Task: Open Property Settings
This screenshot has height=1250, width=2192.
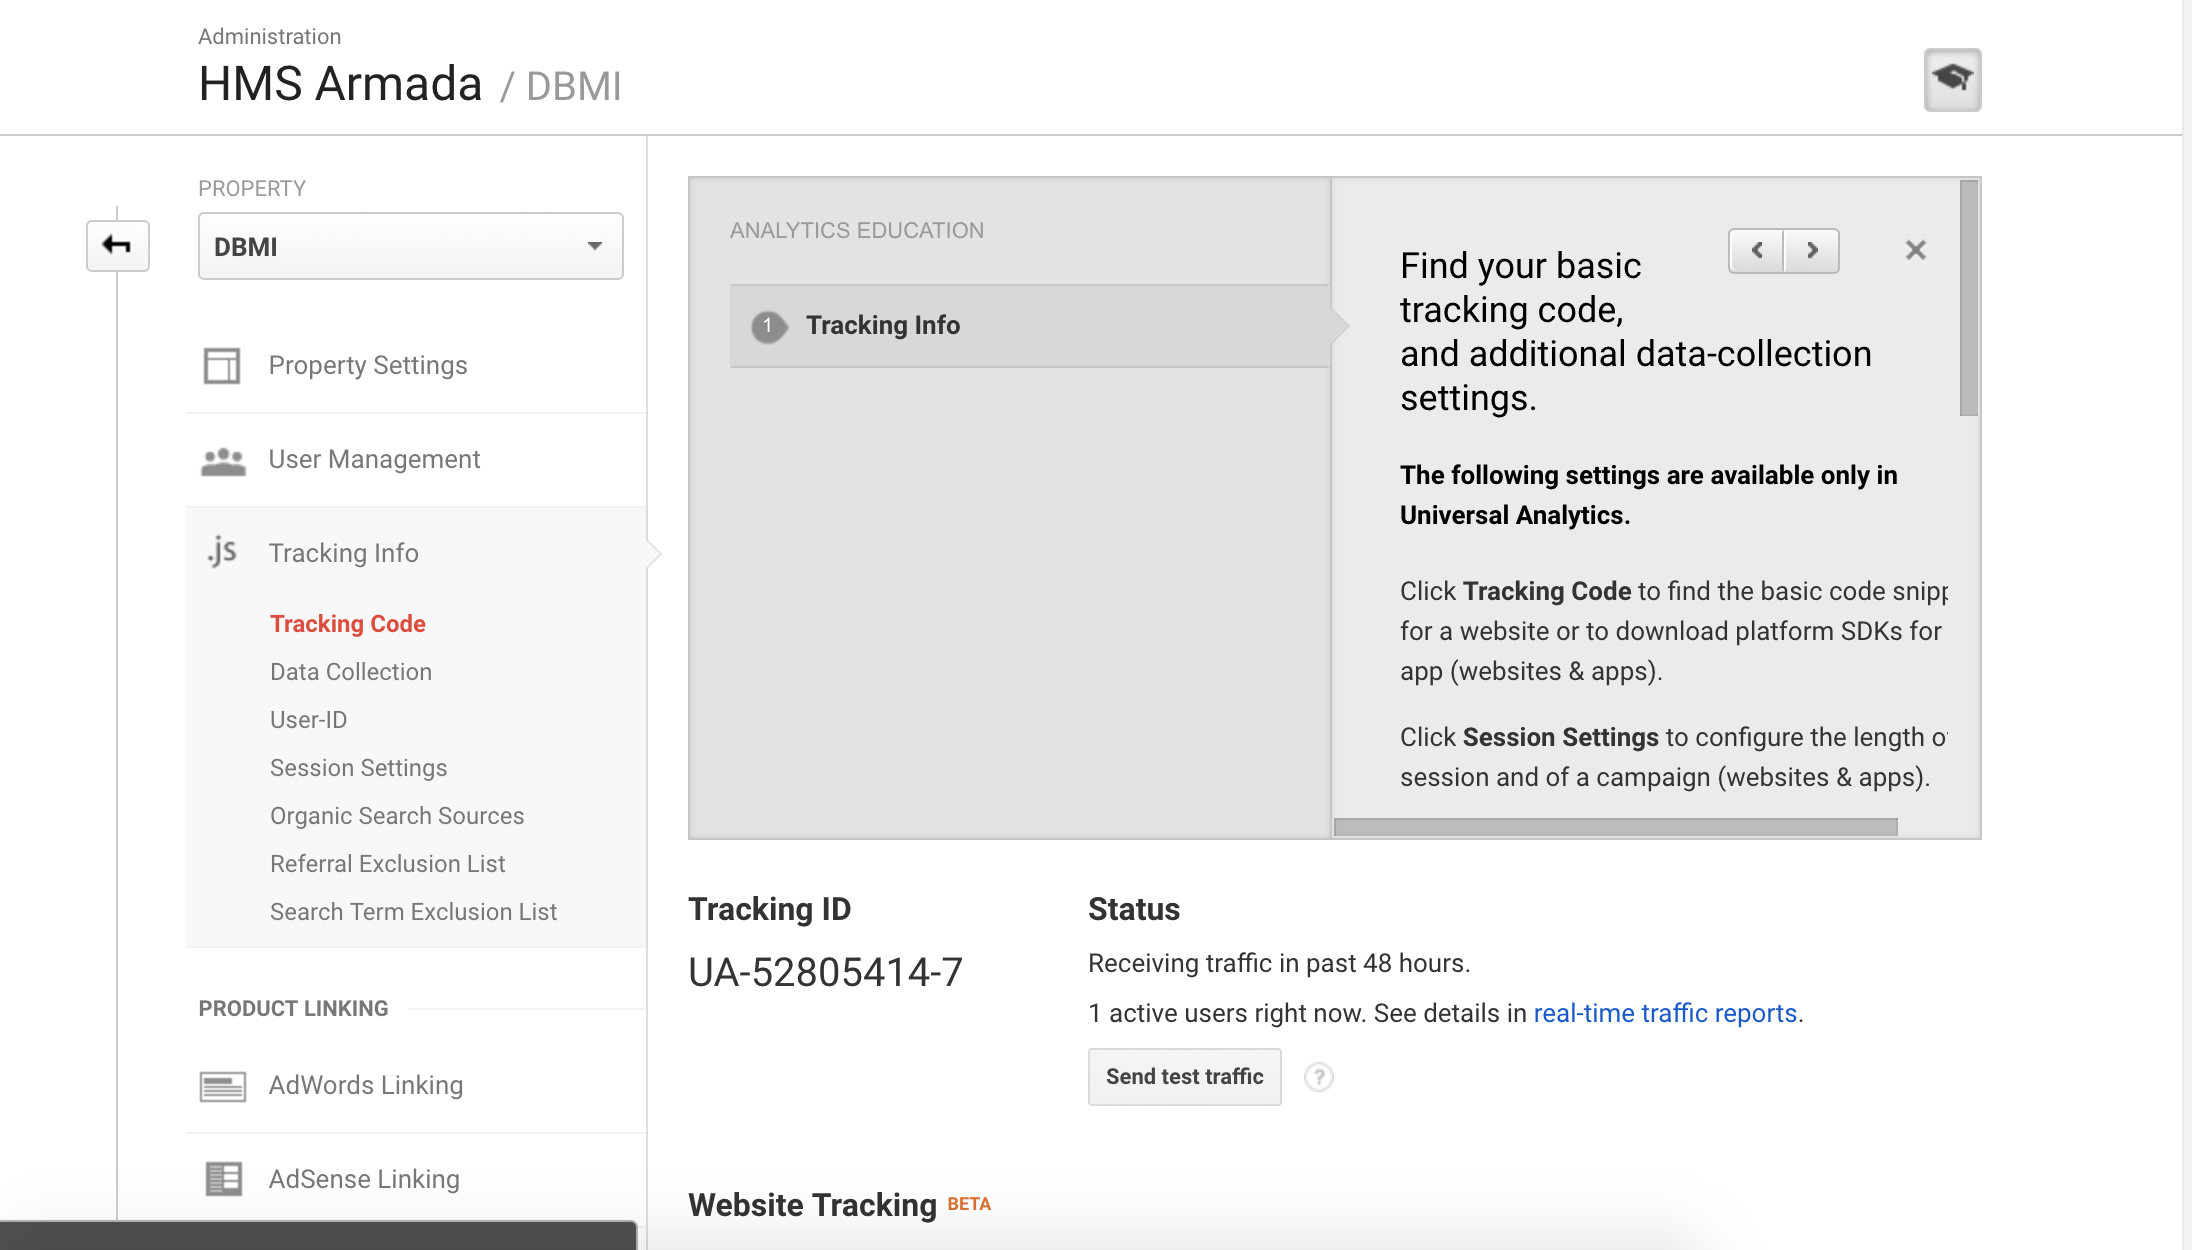Action: coord(368,365)
